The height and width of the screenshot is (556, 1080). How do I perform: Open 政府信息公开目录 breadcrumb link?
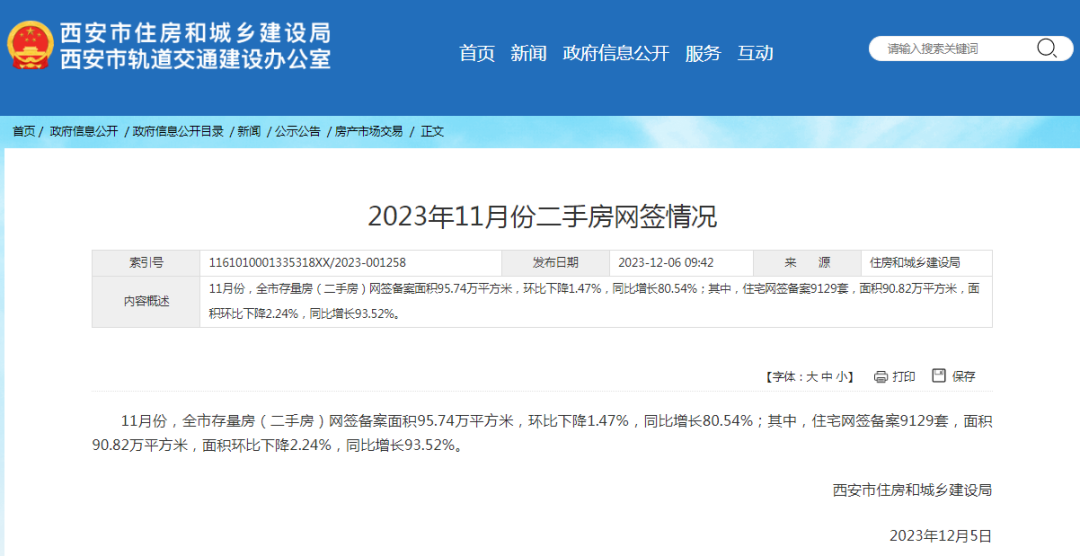[x=178, y=131]
